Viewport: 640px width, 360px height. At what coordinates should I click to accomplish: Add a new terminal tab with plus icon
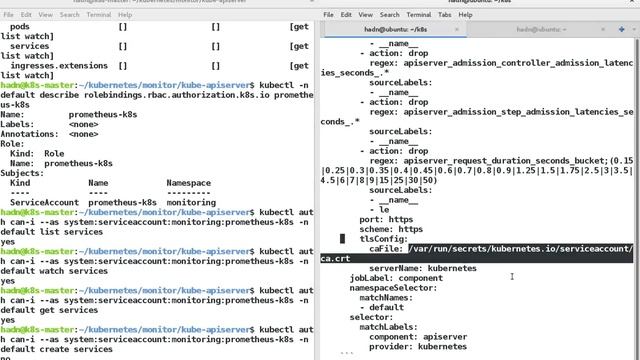pos(621,29)
